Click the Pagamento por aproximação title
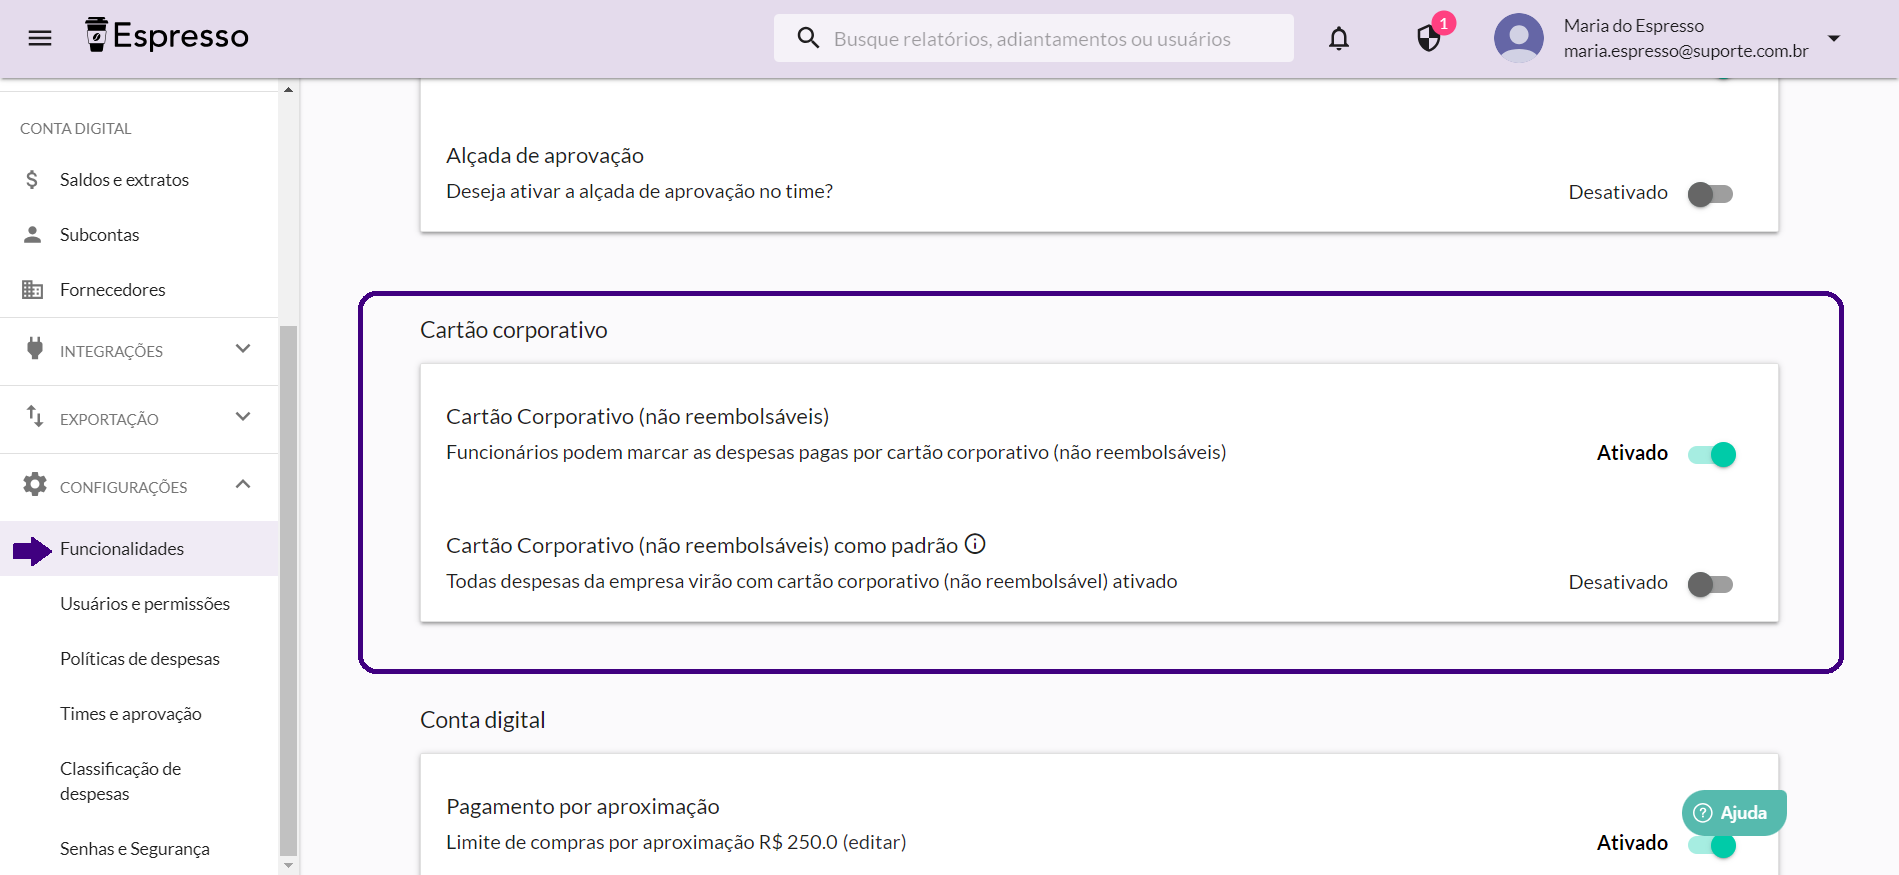This screenshot has height=875, width=1899. [x=583, y=807]
